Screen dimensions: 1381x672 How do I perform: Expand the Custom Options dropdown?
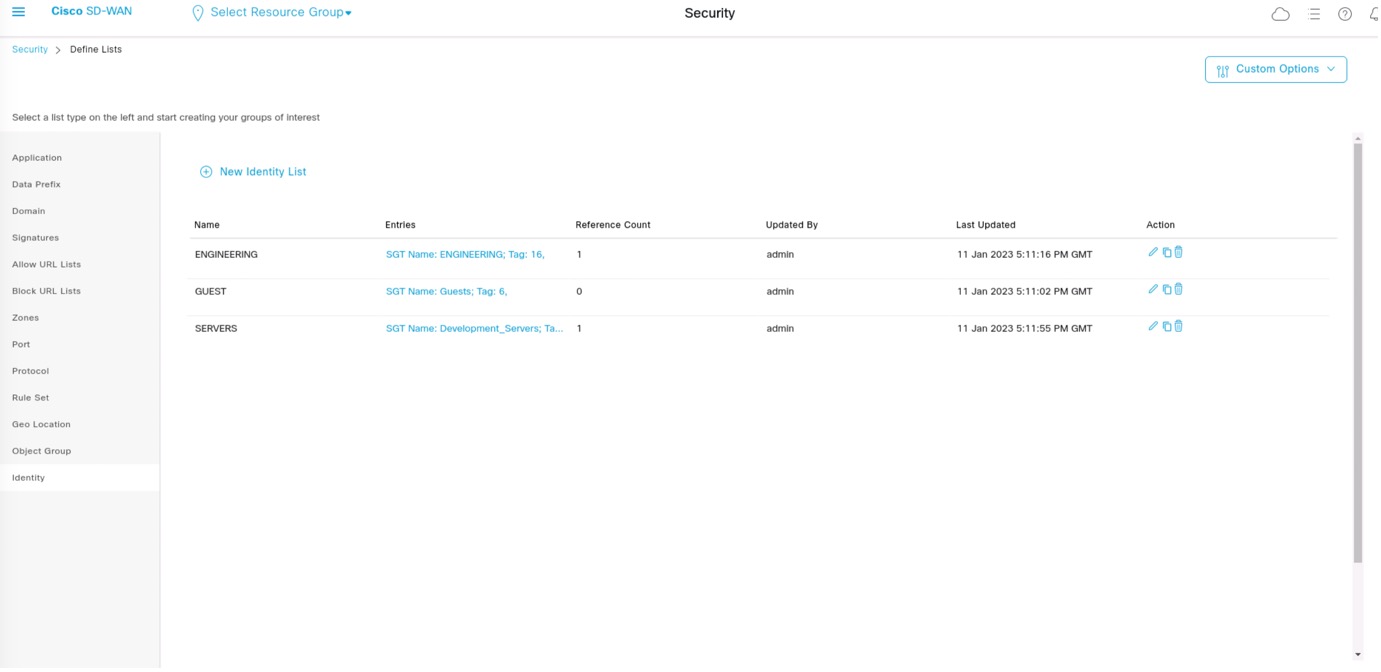1275,68
